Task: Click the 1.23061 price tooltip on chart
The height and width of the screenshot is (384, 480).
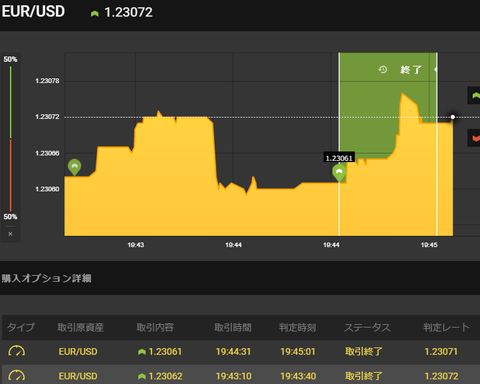Action: 339,158
